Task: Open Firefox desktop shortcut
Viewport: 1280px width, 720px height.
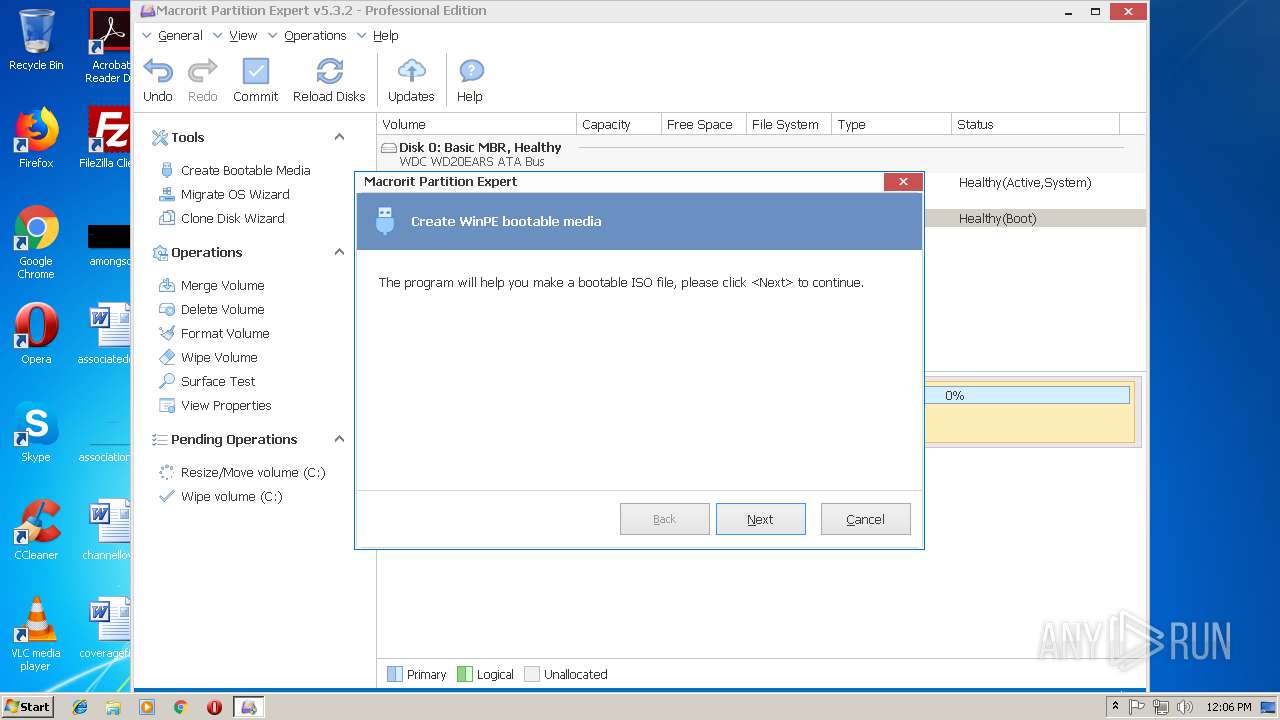Action: click(x=36, y=138)
